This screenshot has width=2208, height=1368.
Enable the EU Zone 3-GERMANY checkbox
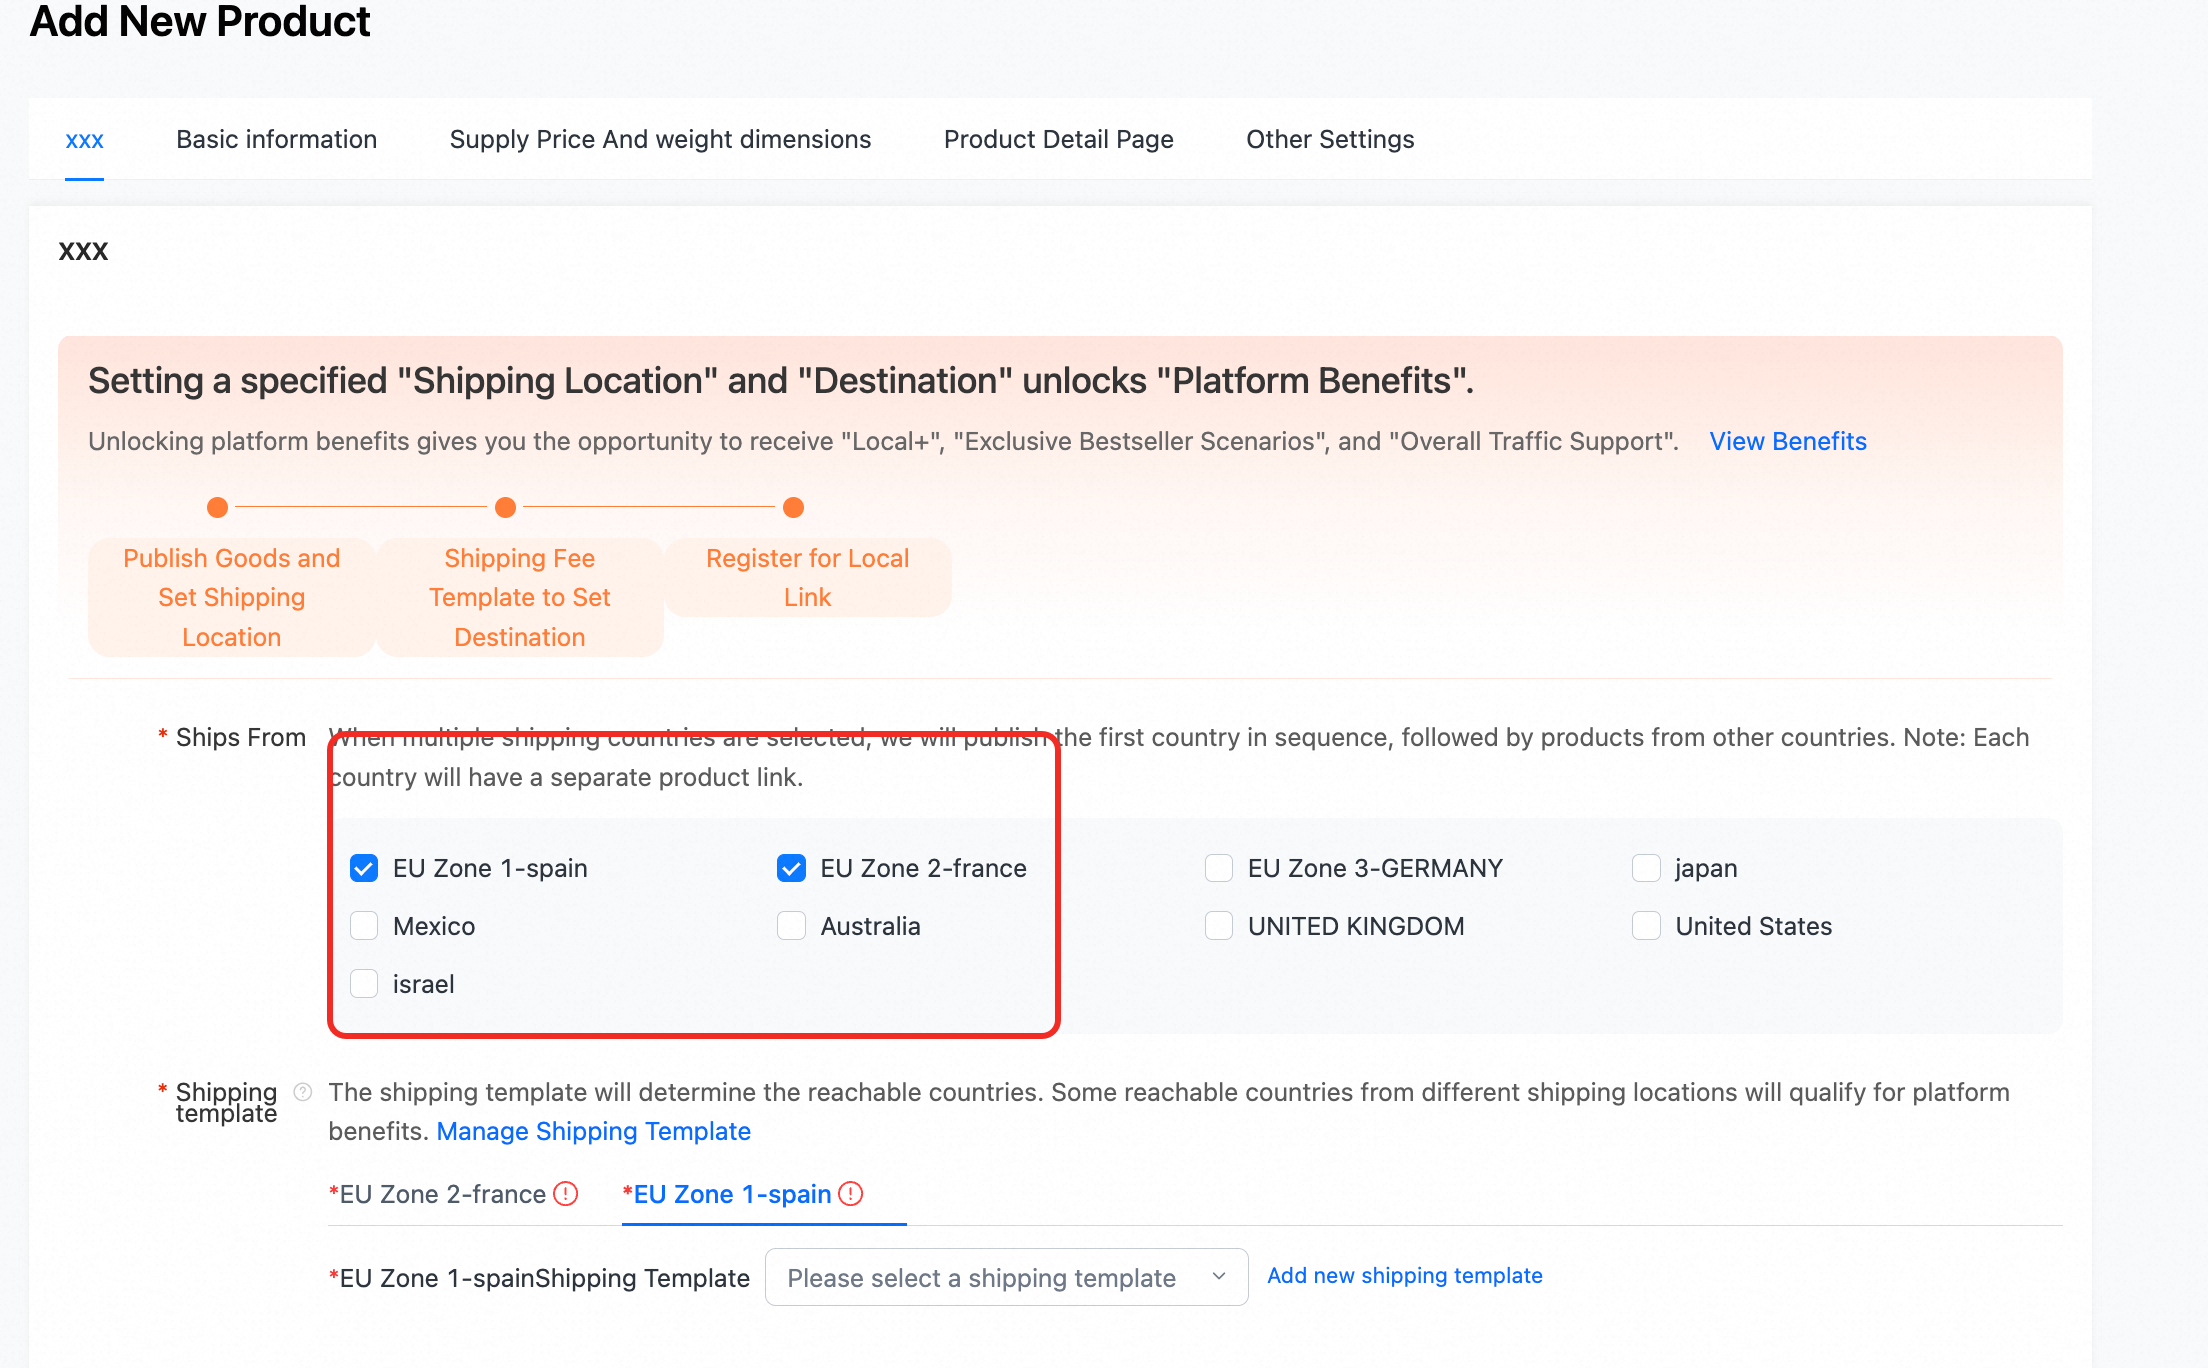(1219, 868)
